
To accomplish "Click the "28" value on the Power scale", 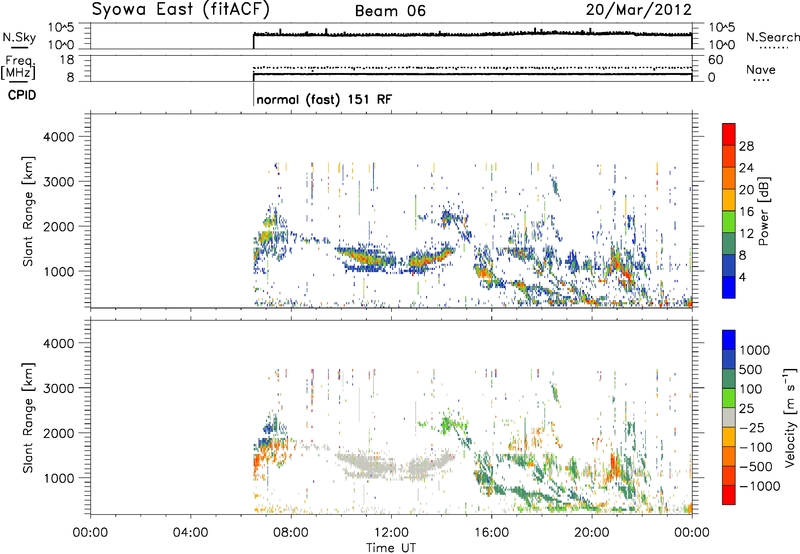I will (746, 146).
